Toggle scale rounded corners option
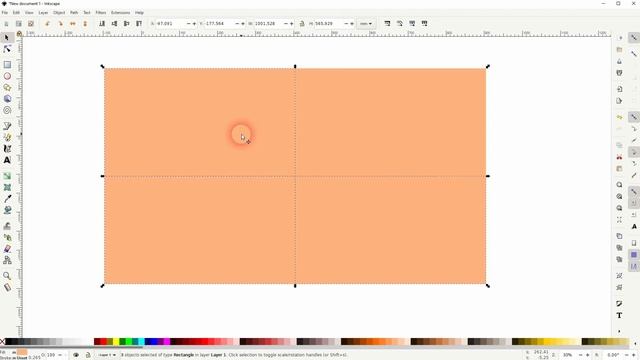Image resolution: width=640 pixels, height=360 pixels. point(400,24)
